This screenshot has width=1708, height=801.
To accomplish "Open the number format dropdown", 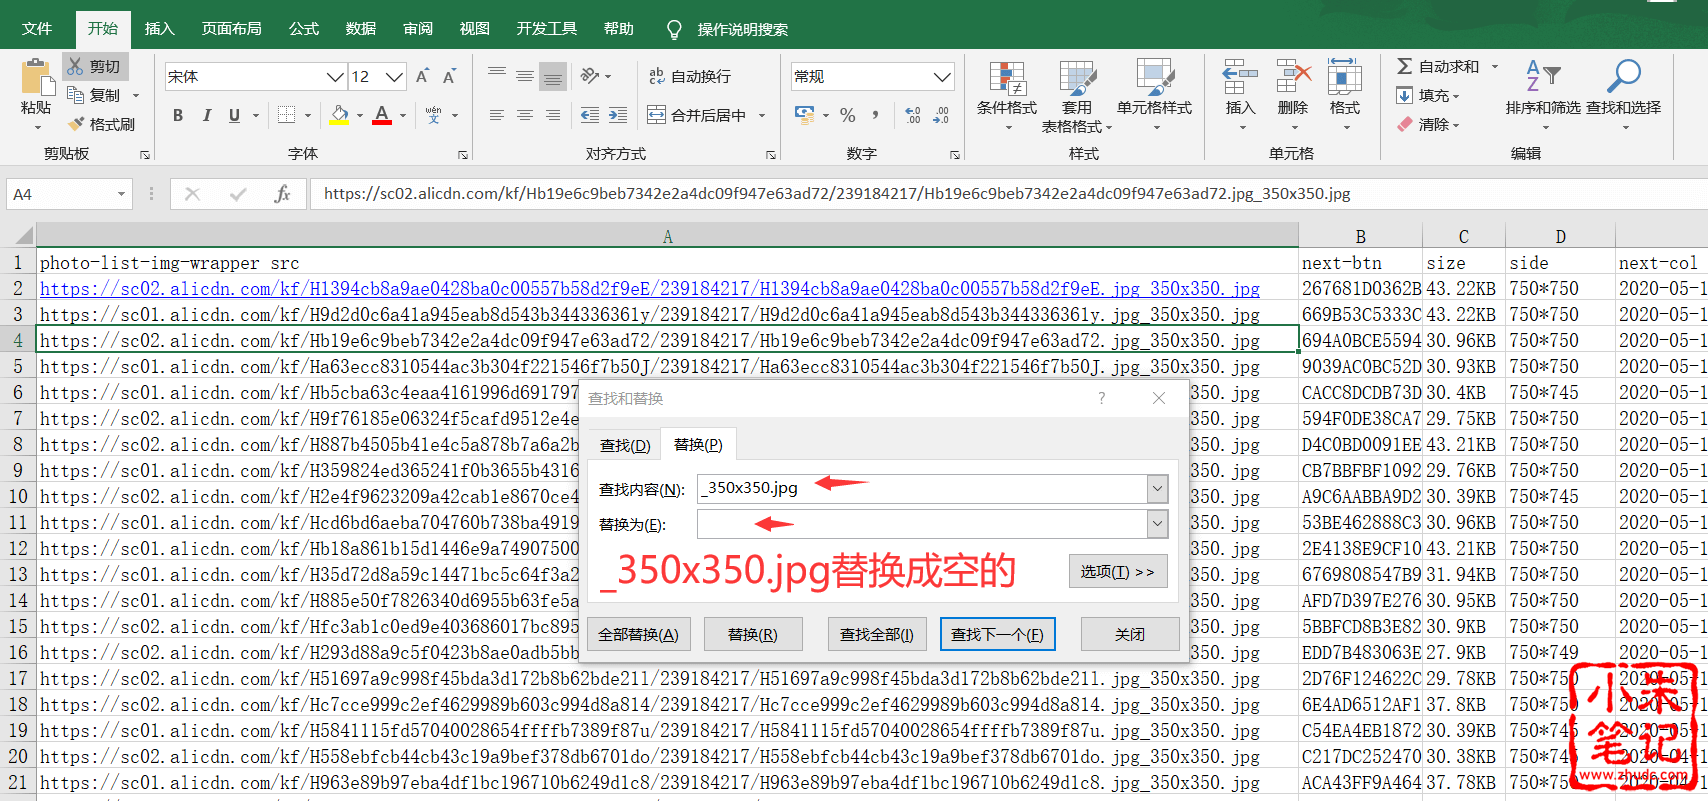I will pos(941,77).
